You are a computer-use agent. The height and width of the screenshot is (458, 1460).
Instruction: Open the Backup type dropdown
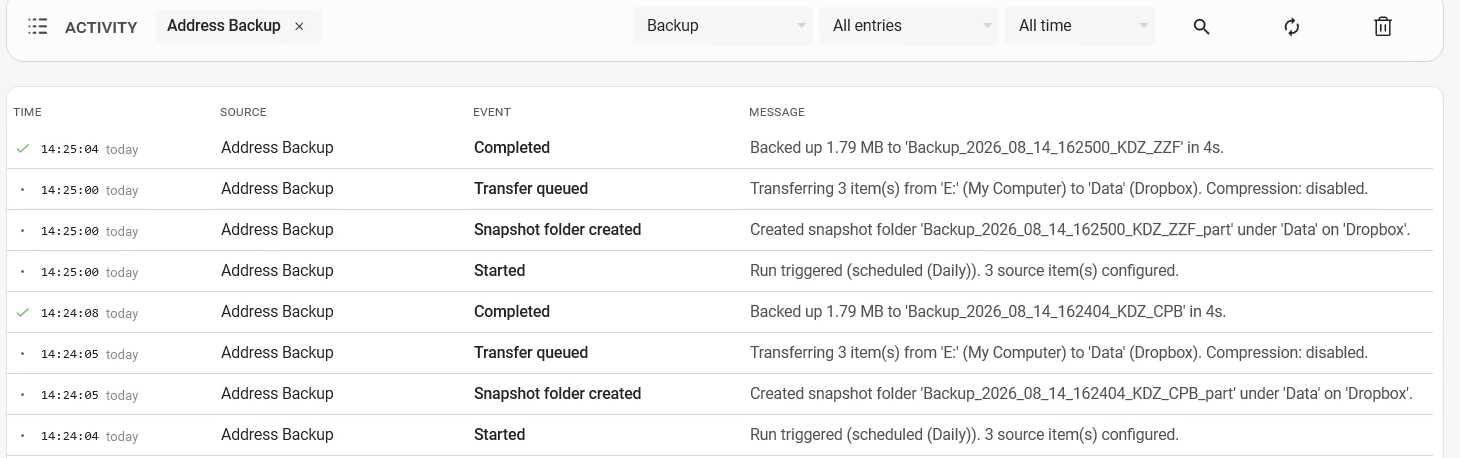(723, 26)
